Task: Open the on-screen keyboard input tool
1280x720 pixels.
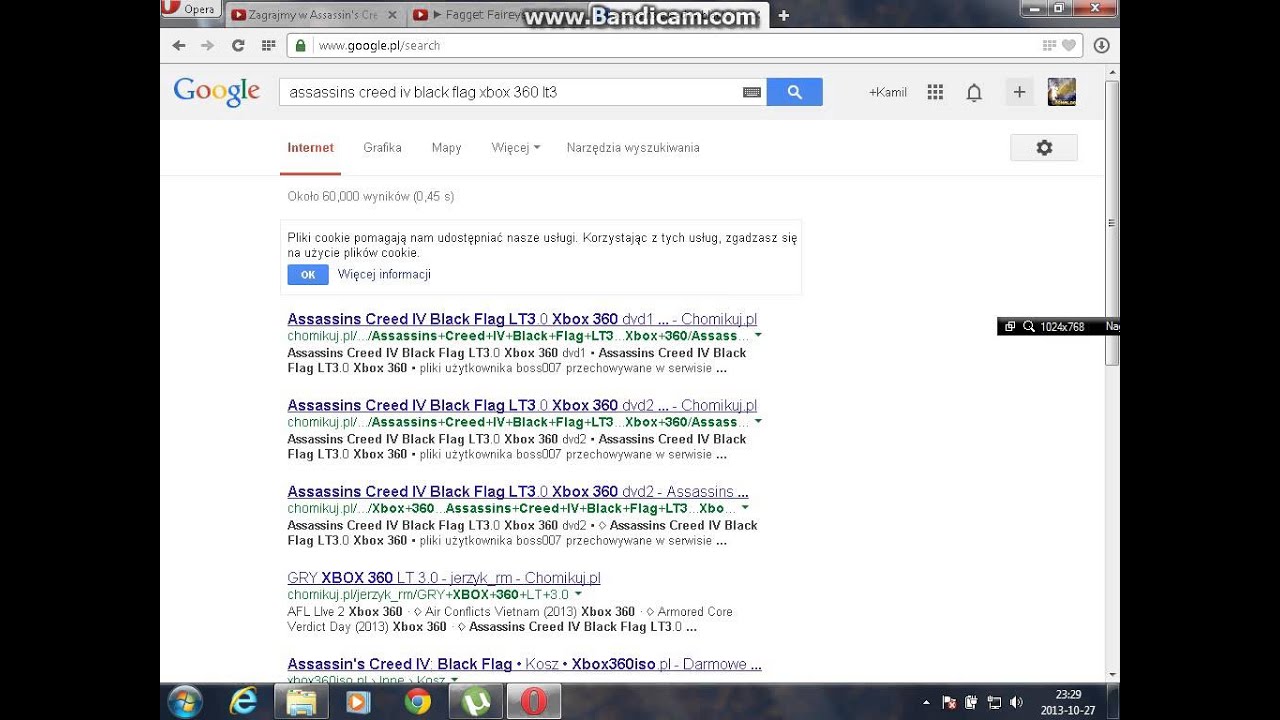Action: click(x=752, y=92)
